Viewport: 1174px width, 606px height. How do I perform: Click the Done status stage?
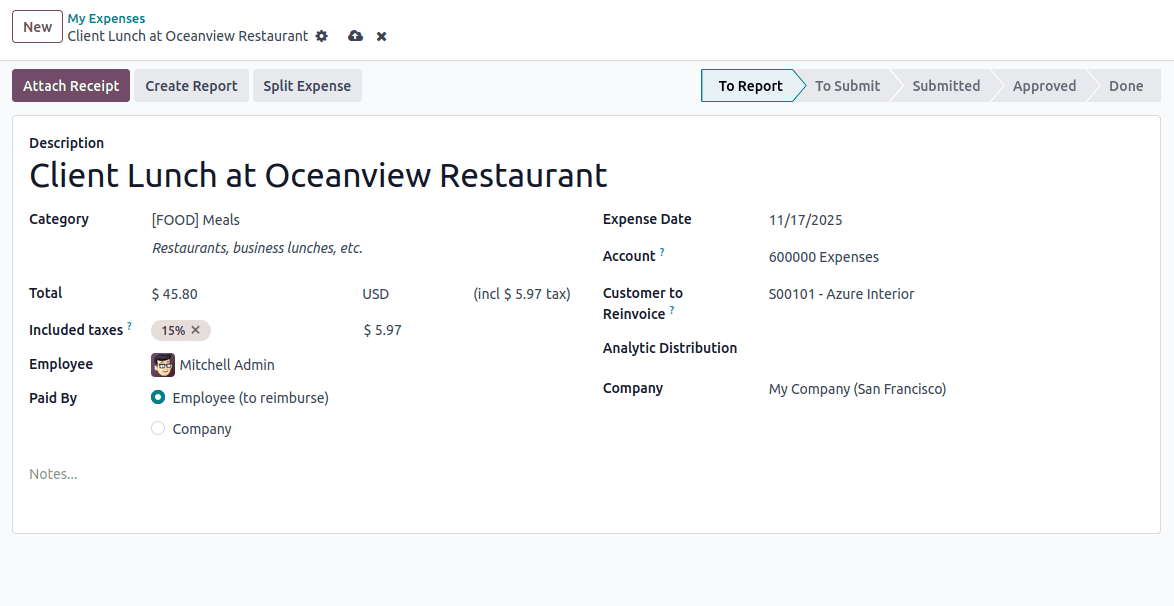(1125, 85)
